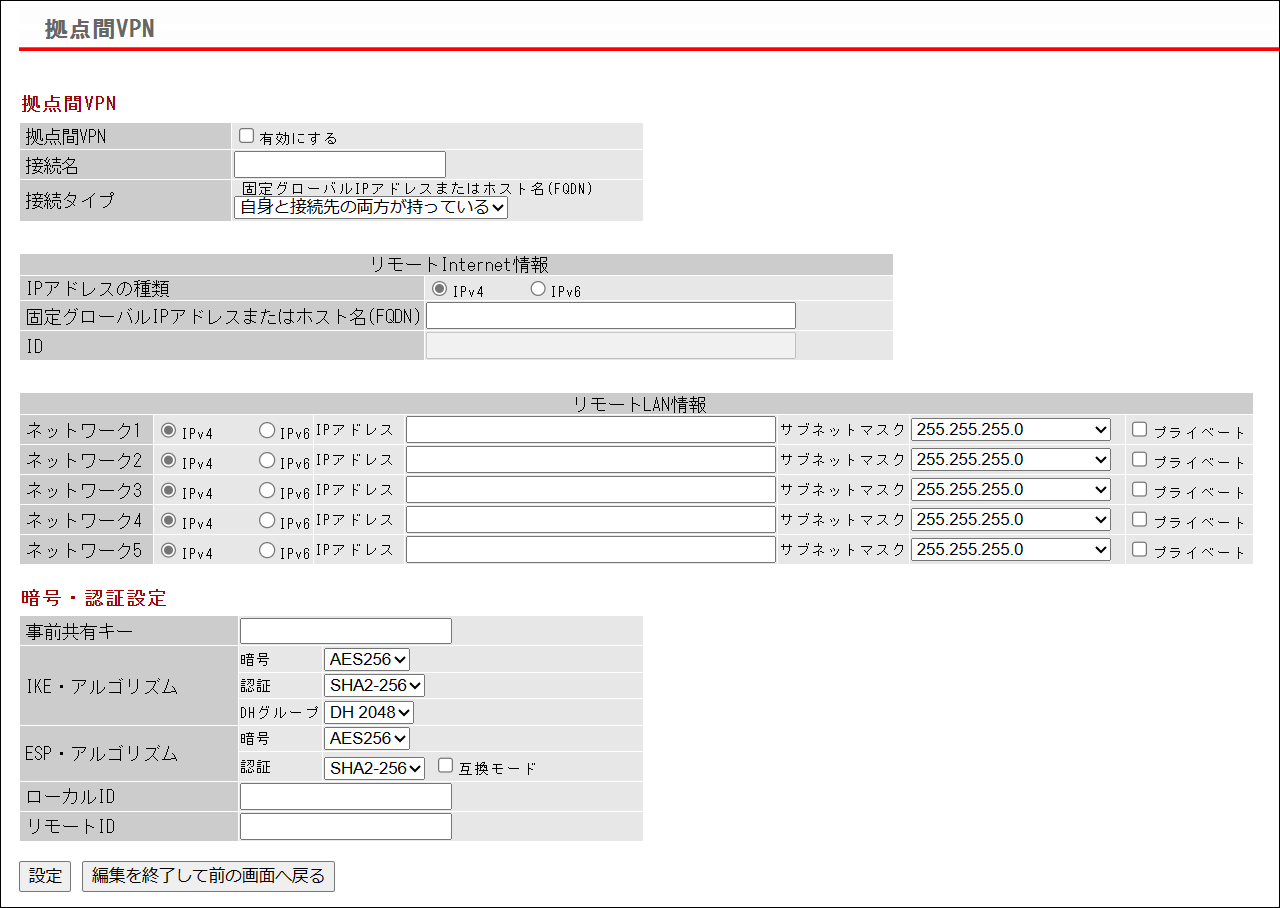Select IPv6 for ネットワーク3
Viewport: 1280px width, 908px height.
tap(266, 490)
